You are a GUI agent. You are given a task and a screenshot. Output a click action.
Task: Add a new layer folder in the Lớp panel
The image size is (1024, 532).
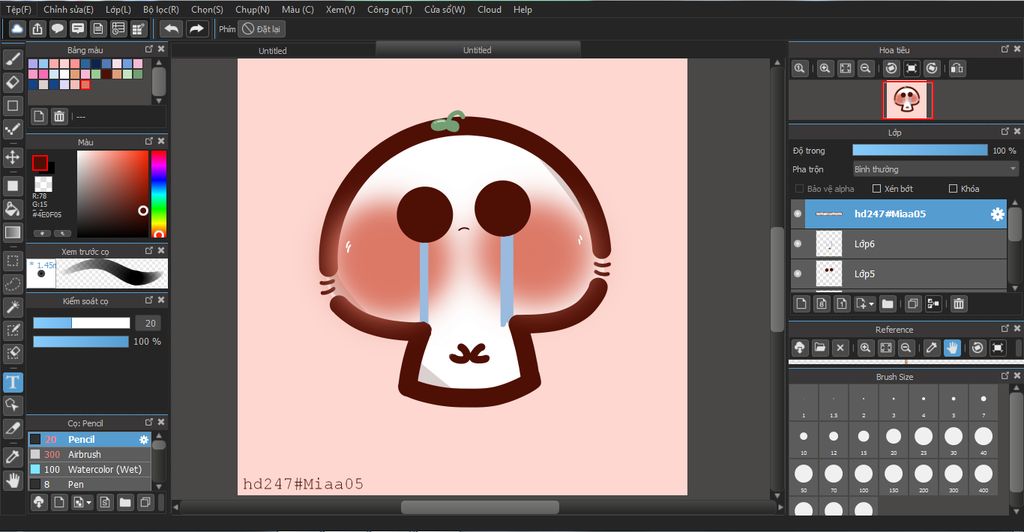[887, 304]
